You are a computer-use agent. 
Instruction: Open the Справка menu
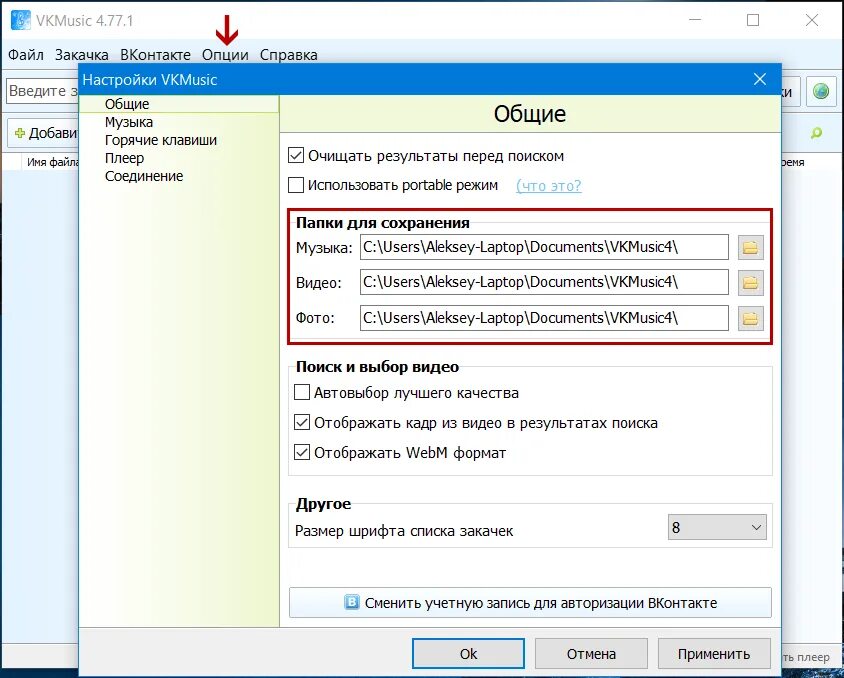(289, 54)
